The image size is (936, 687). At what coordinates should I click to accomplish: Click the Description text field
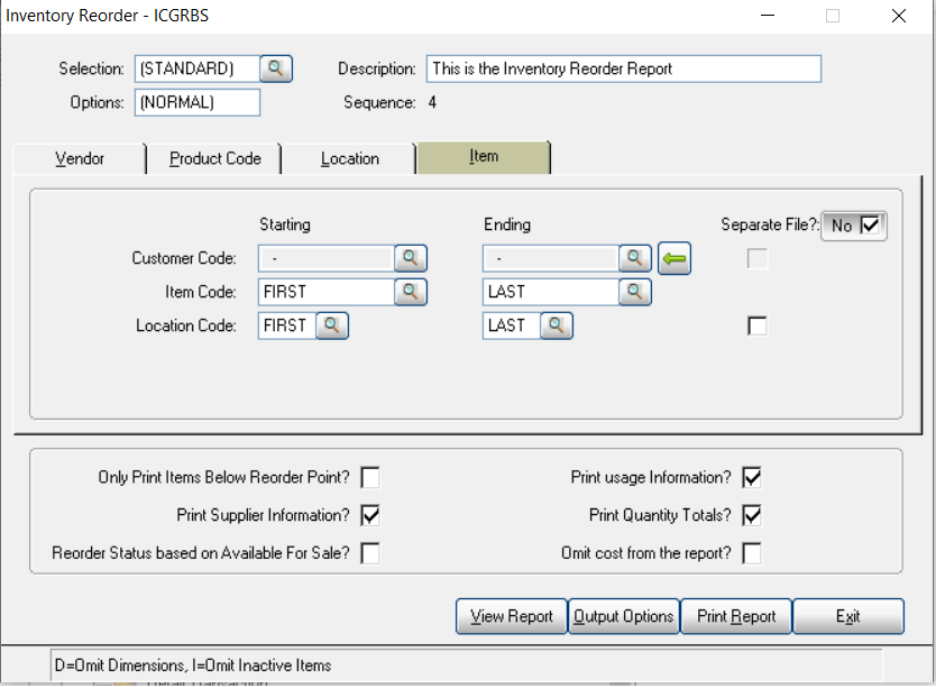[x=624, y=69]
